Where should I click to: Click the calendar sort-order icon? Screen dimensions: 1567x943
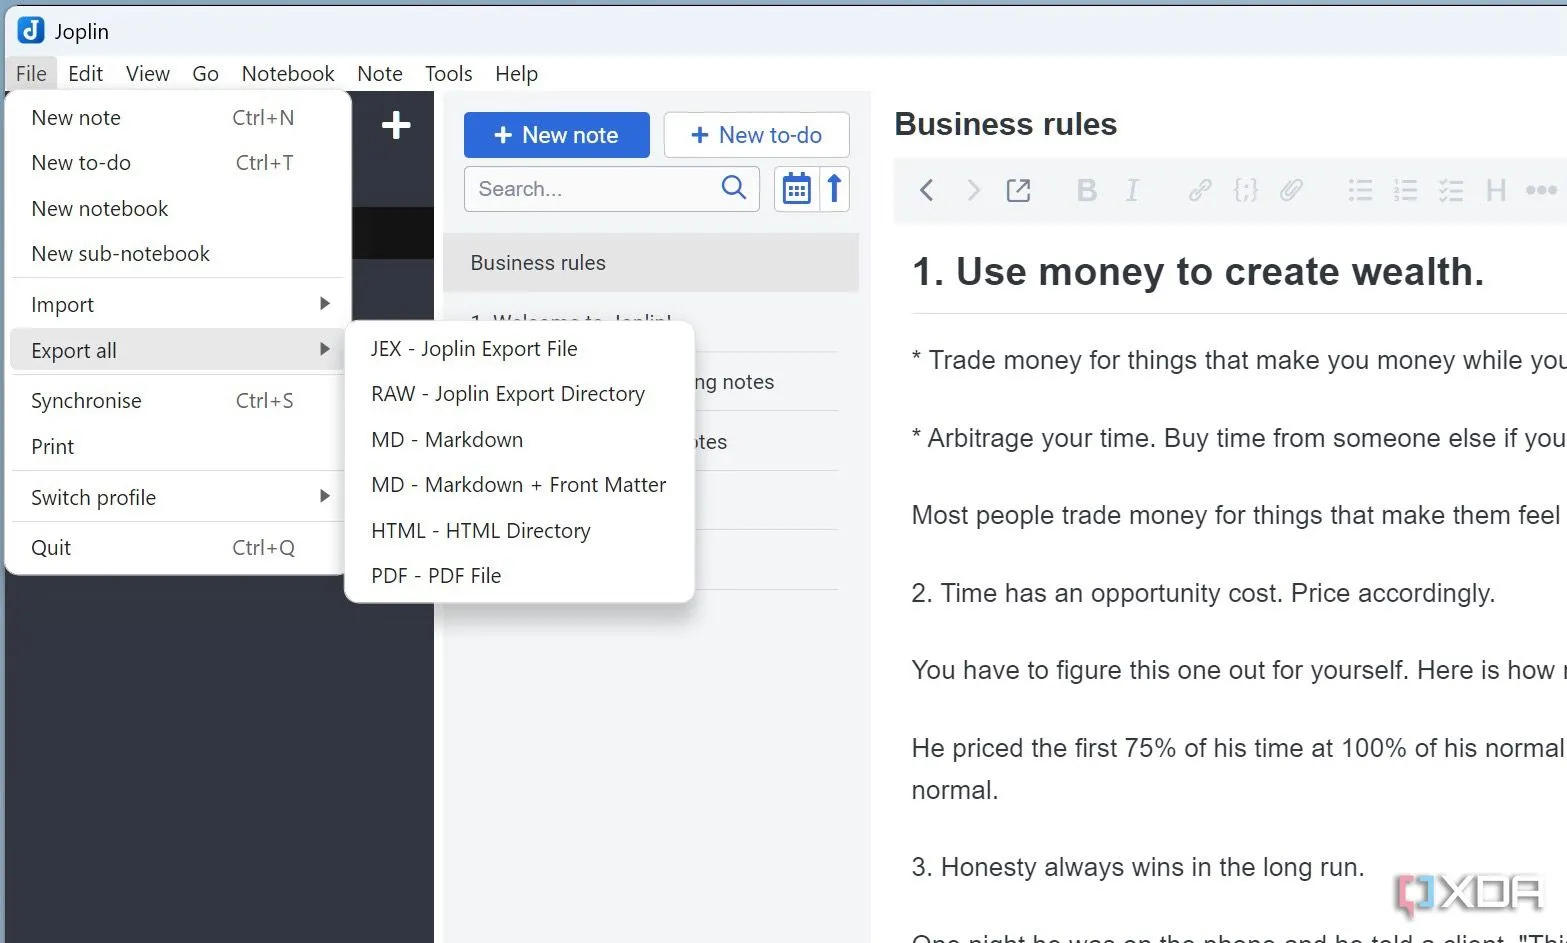point(796,188)
